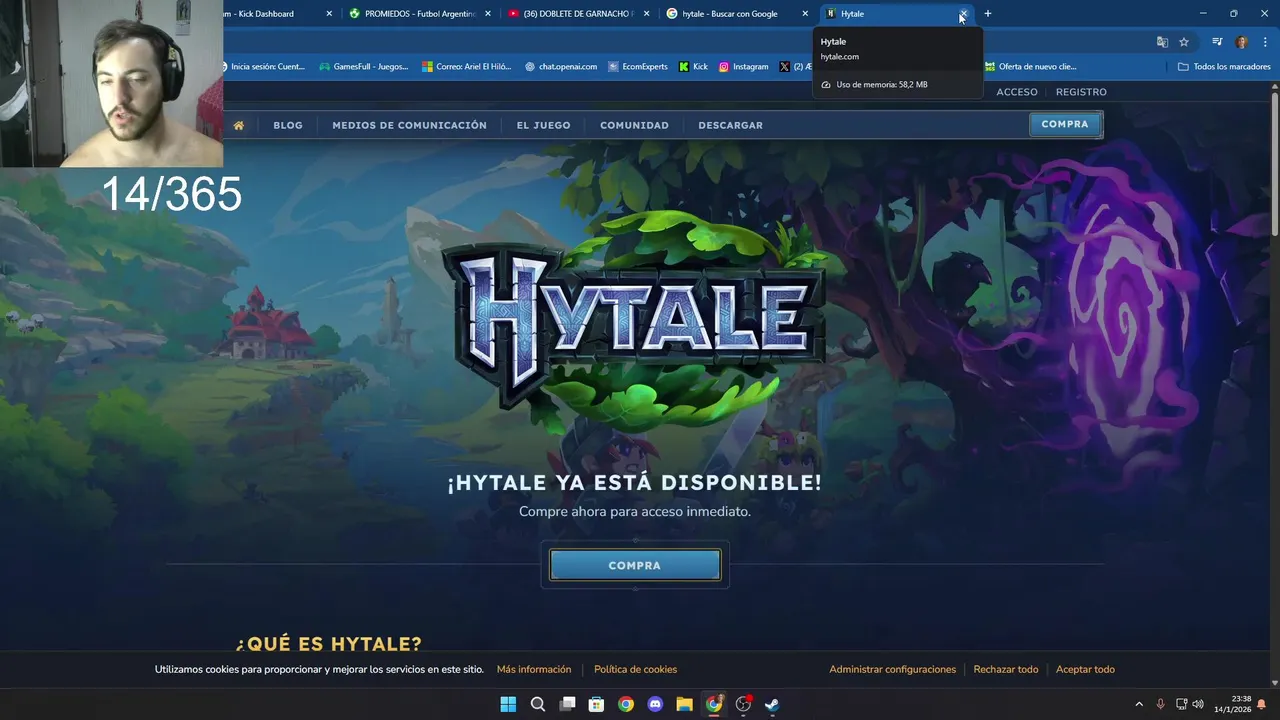The height and width of the screenshot is (720, 1280).
Task: Open the Kick bookmark
Action: pyautogui.click(x=693, y=67)
